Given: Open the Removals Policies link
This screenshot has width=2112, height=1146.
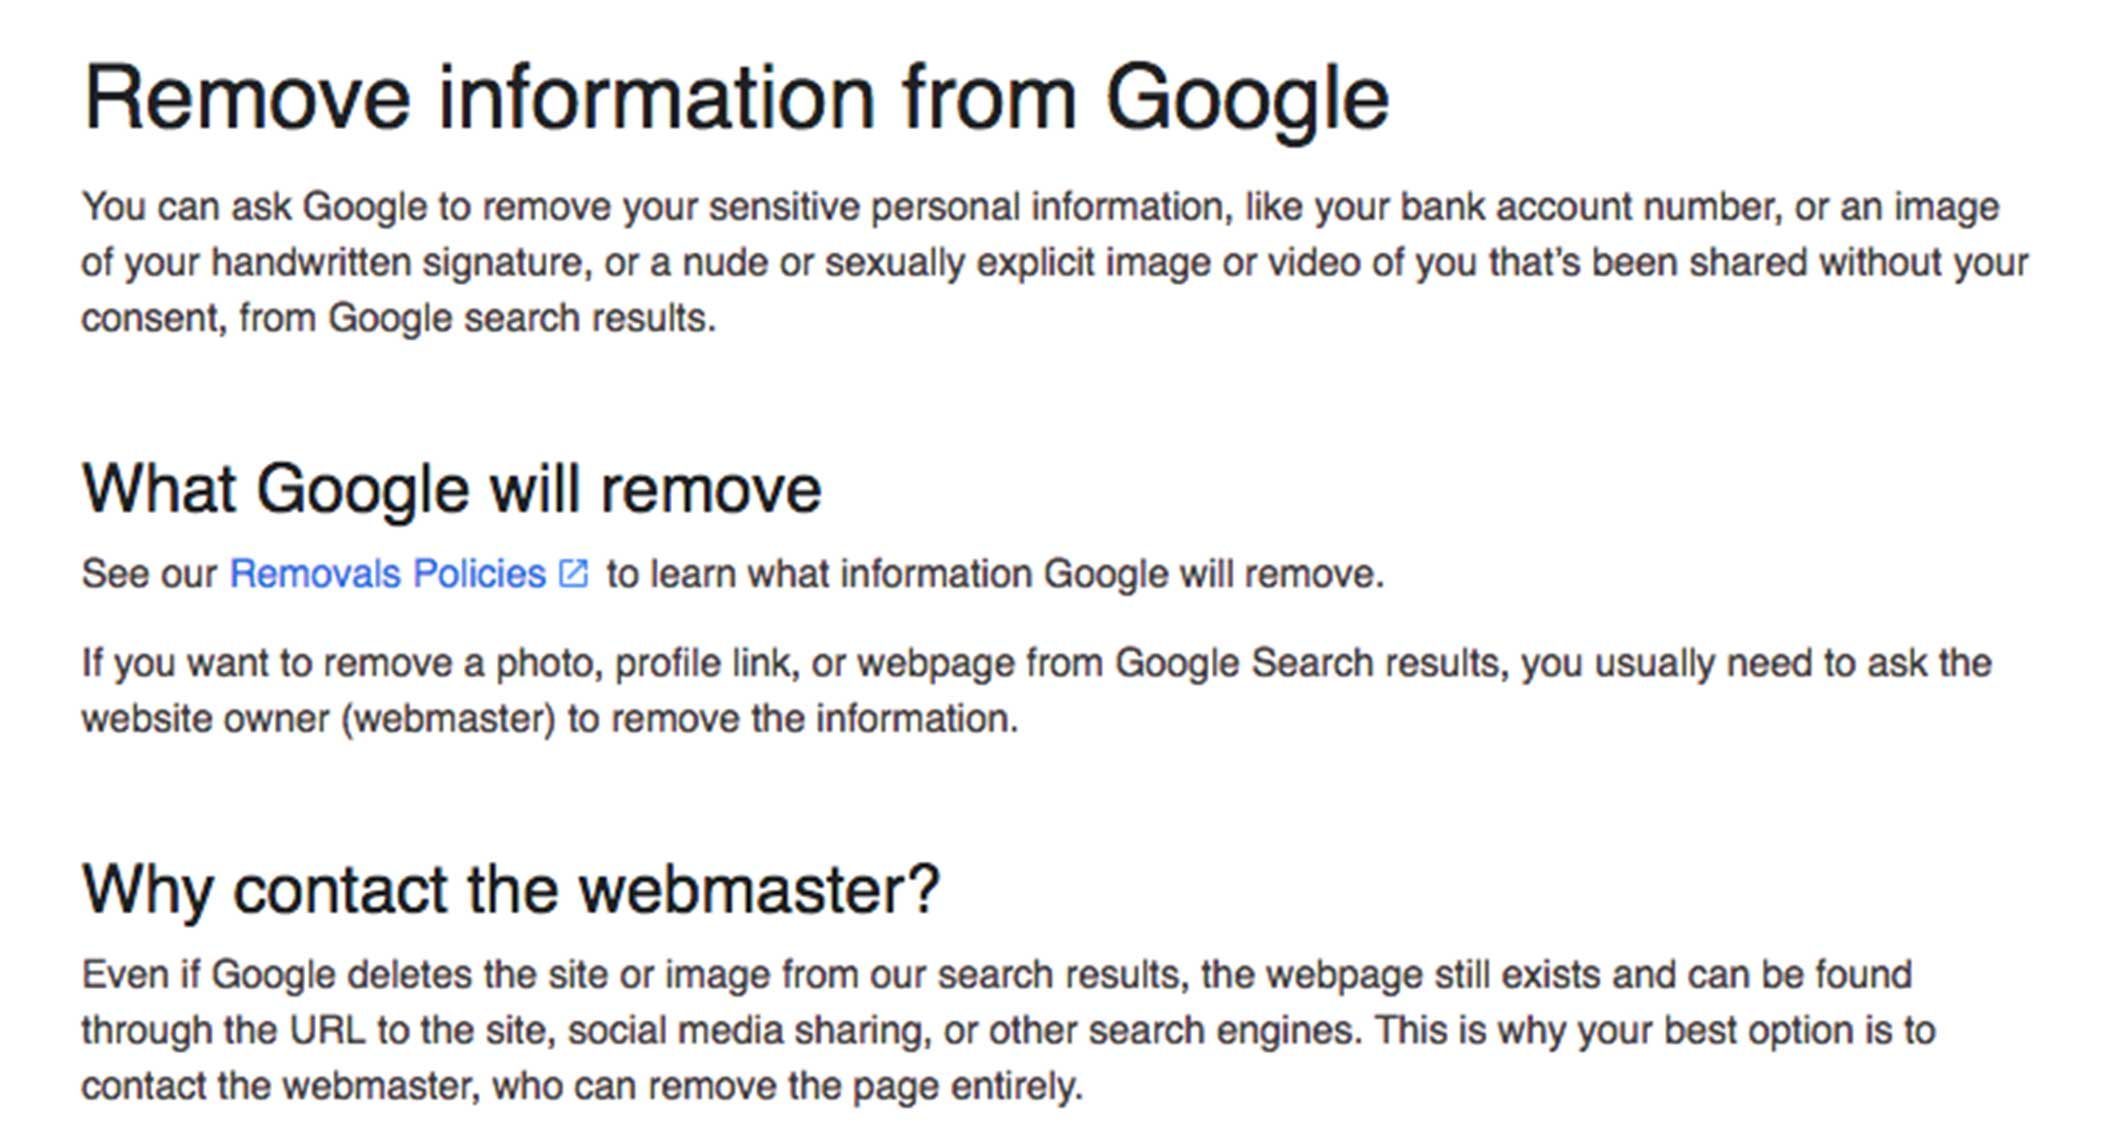Looking at the screenshot, I should (x=388, y=574).
